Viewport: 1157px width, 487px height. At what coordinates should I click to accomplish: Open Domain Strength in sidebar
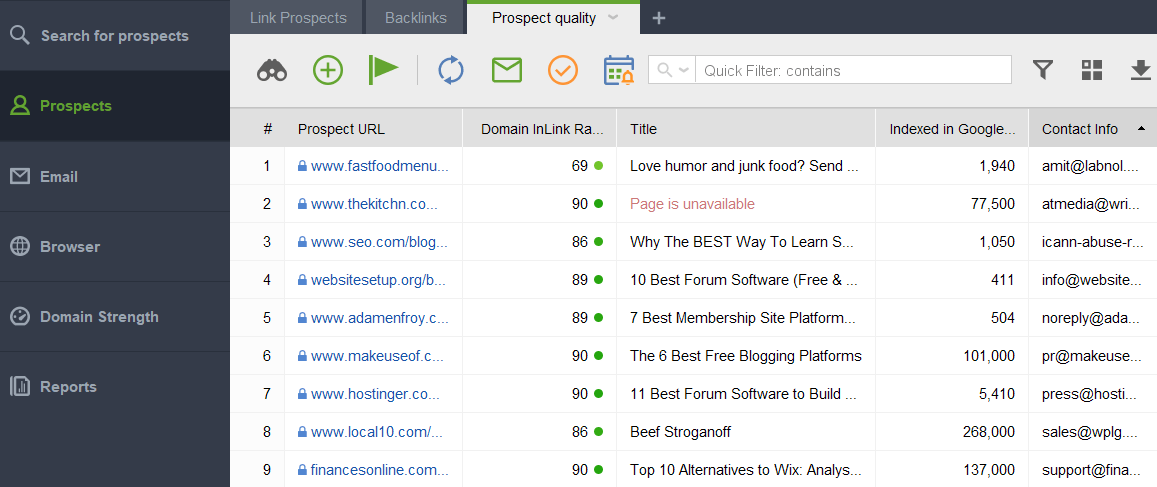tap(115, 317)
